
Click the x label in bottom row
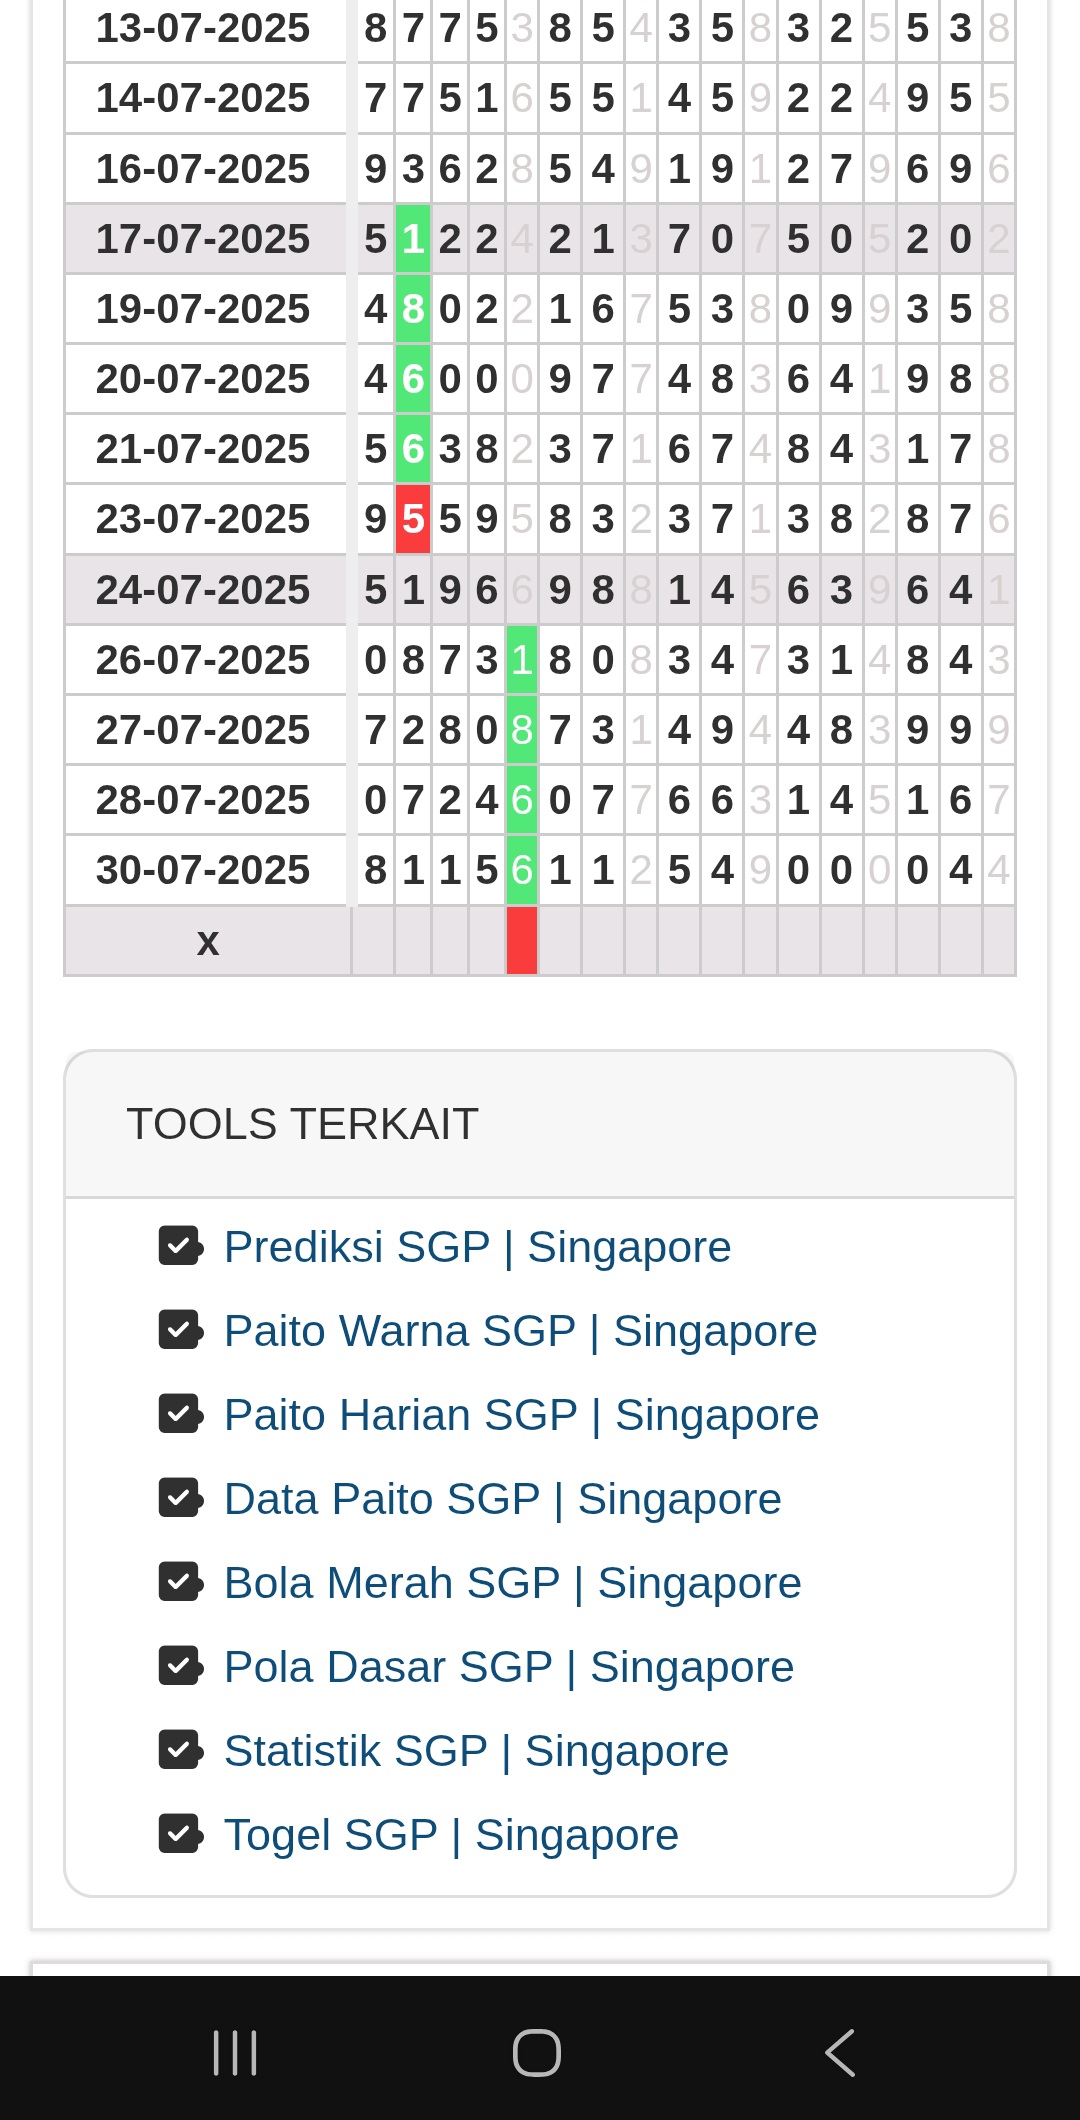tap(207, 941)
